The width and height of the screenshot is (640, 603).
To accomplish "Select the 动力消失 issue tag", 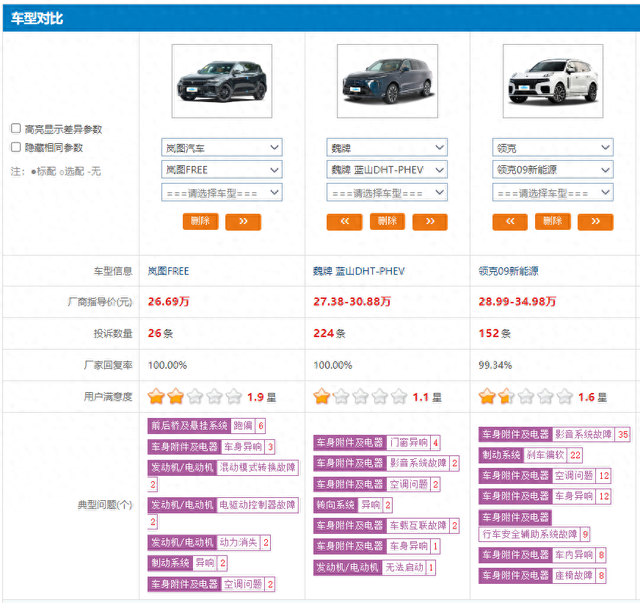I will [x=209, y=543].
